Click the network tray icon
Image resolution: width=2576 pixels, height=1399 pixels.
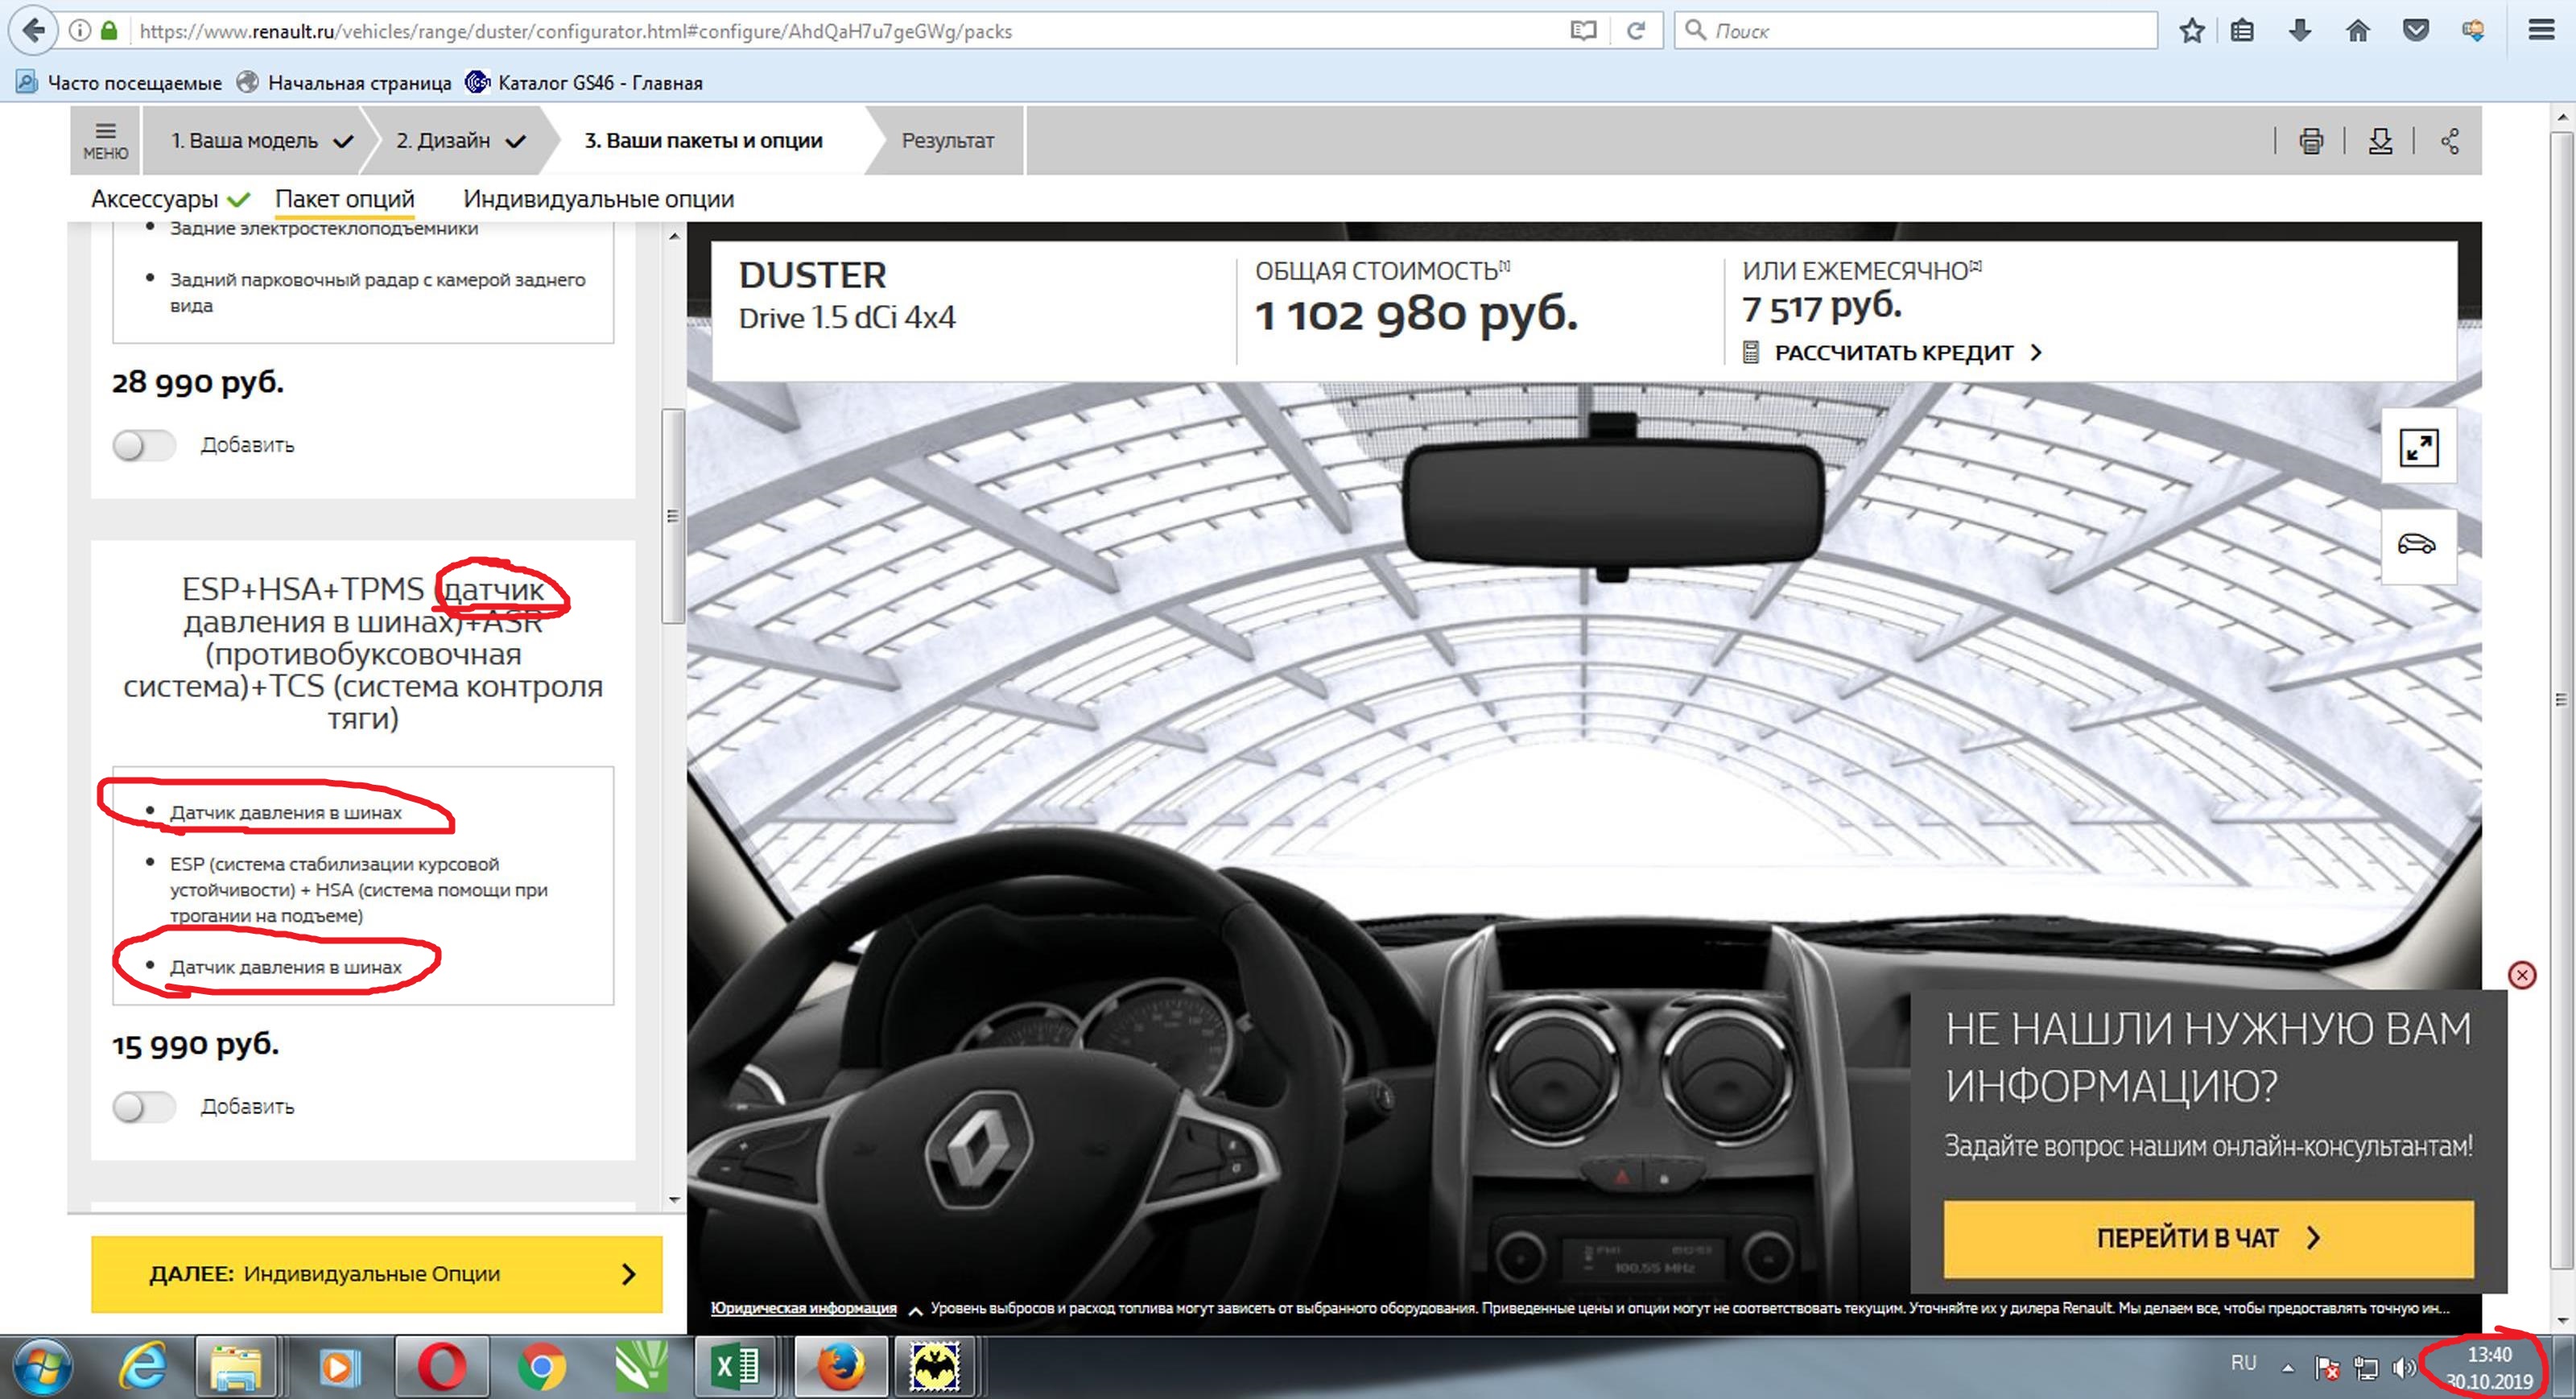2365,1367
